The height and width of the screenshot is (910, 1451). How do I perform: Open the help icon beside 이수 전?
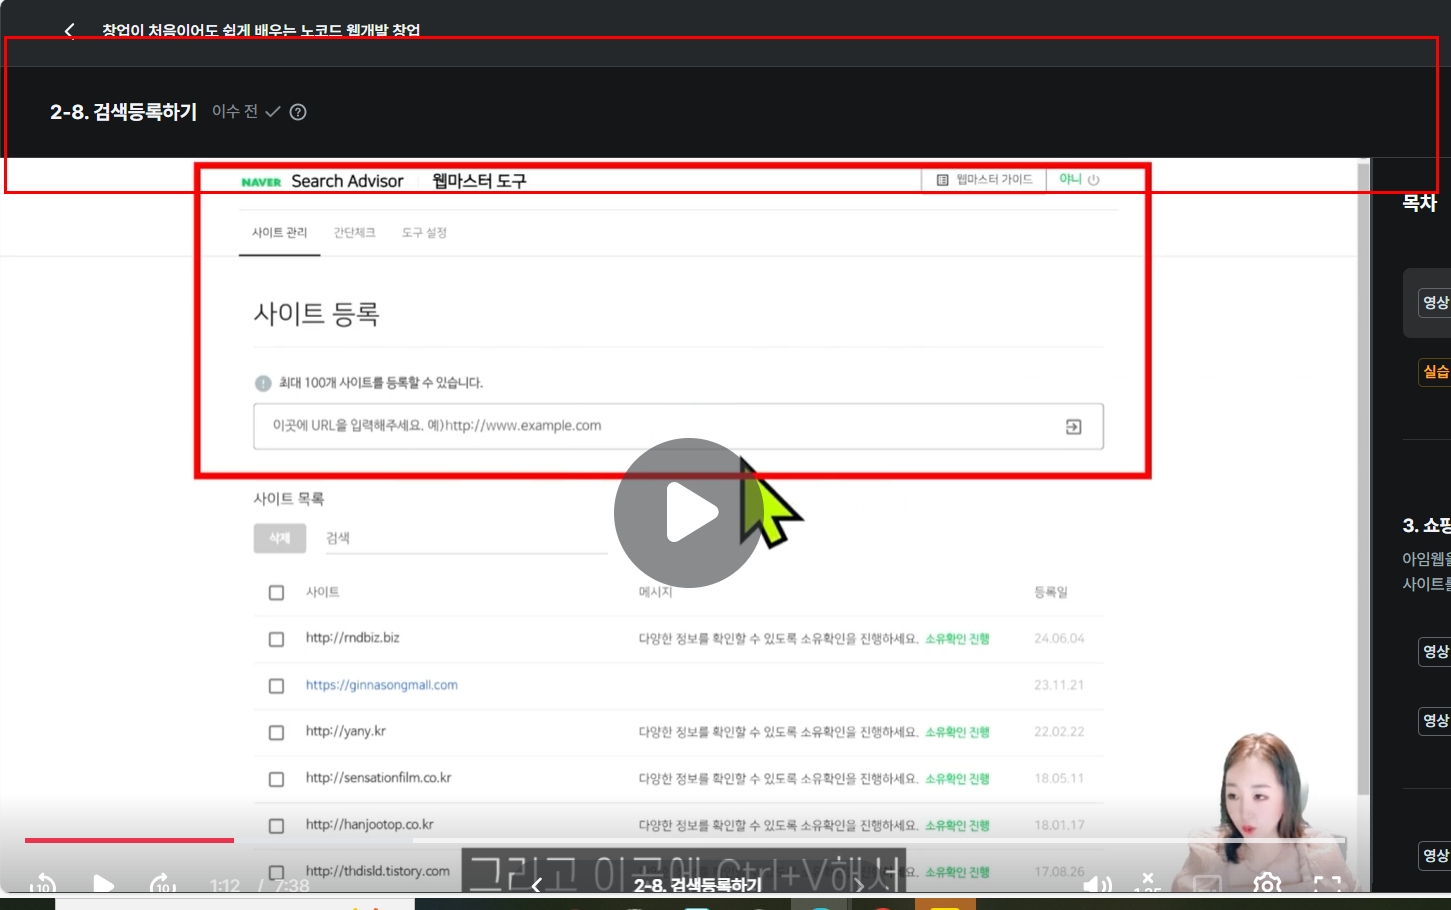pos(298,112)
